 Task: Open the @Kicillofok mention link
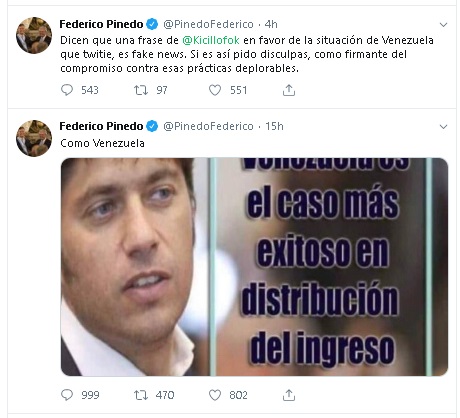pos(211,40)
